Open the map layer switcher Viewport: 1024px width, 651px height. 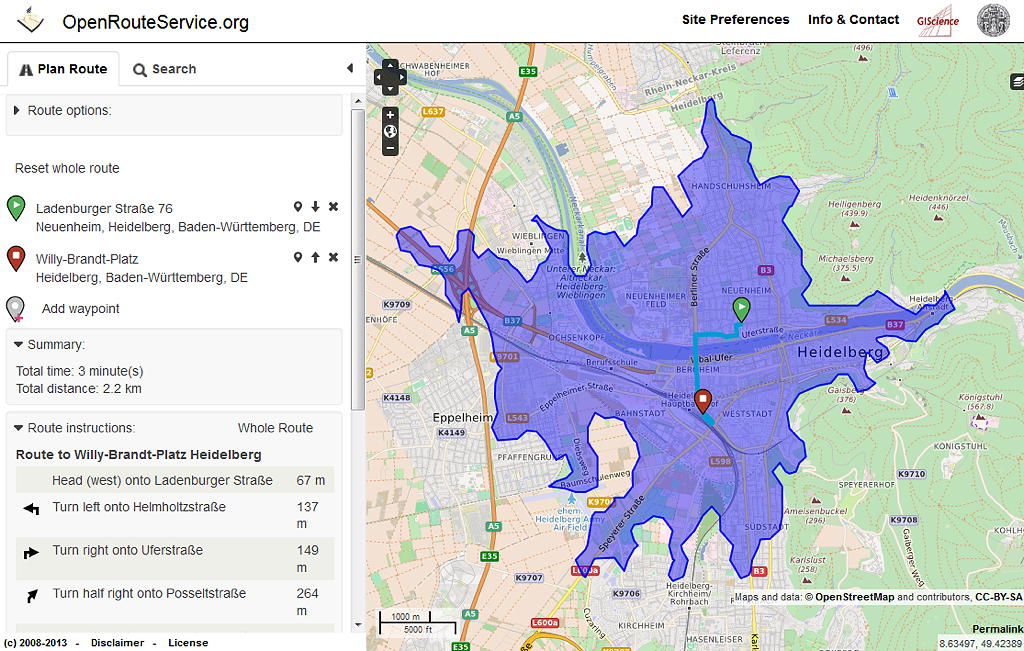(x=1017, y=82)
